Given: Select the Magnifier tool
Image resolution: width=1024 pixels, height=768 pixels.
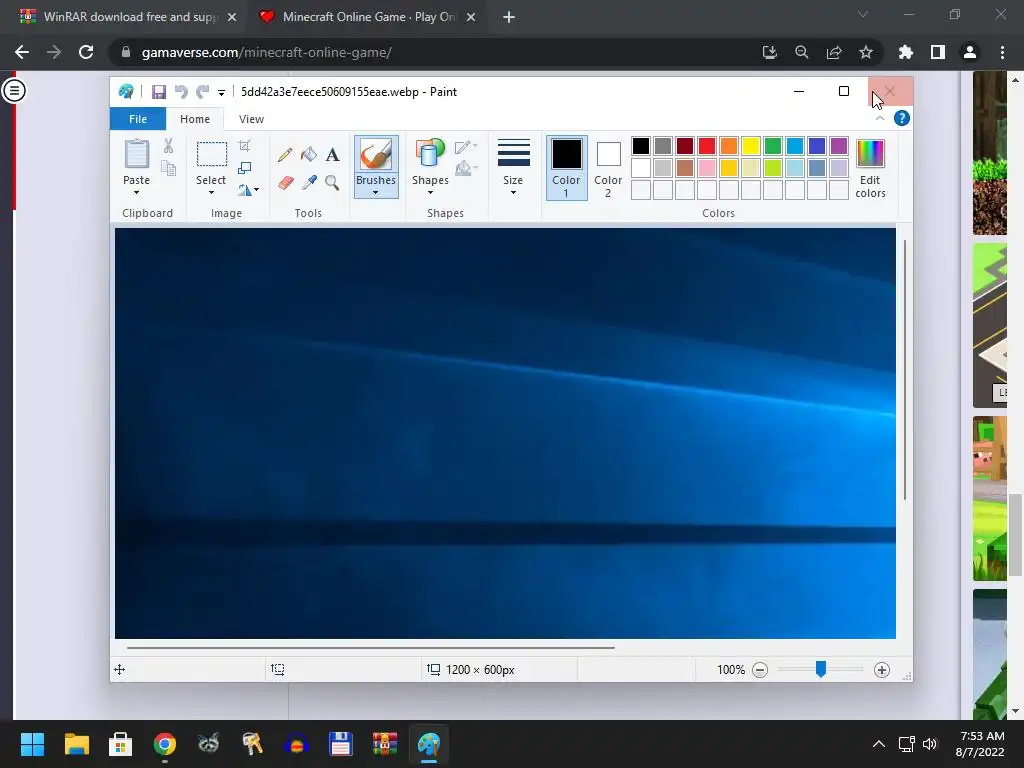Looking at the screenshot, I should pyautogui.click(x=332, y=182).
